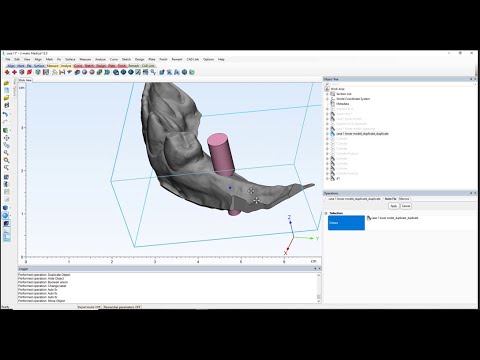The width and height of the screenshot is (480, 360).
Task: Select the Rotate view tool
Action: [x=6, y=145]
